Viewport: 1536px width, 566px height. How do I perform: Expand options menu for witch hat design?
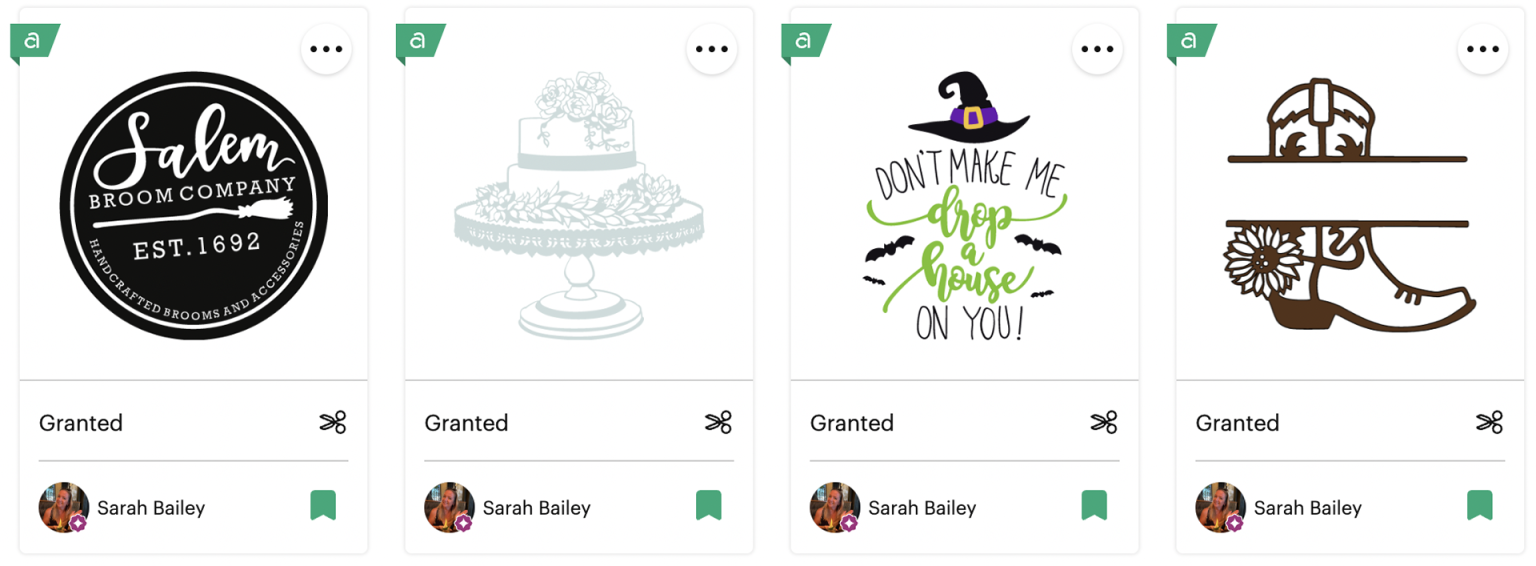(1097, 49)
